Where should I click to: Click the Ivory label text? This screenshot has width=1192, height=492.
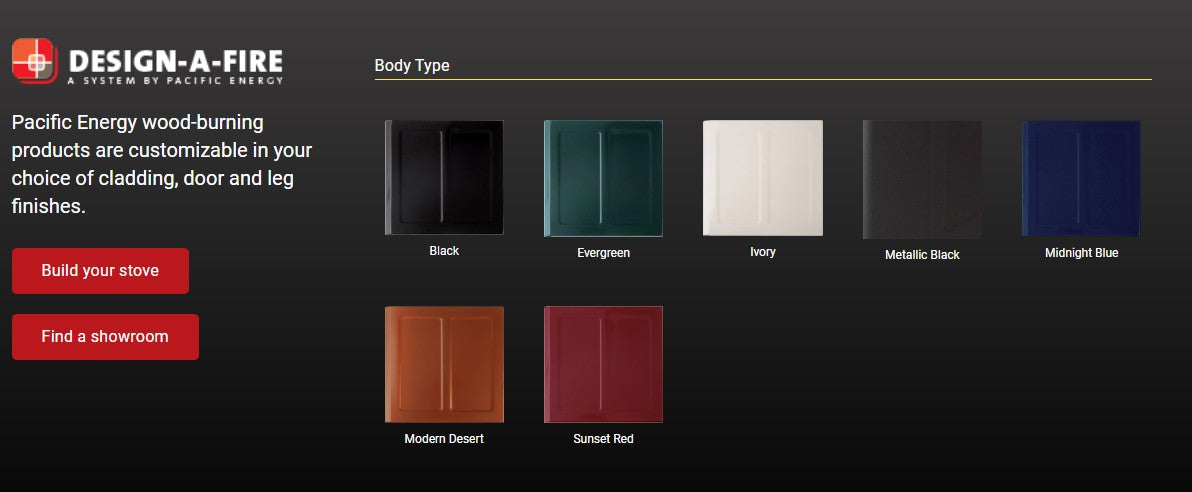click(x=762, y=252)
